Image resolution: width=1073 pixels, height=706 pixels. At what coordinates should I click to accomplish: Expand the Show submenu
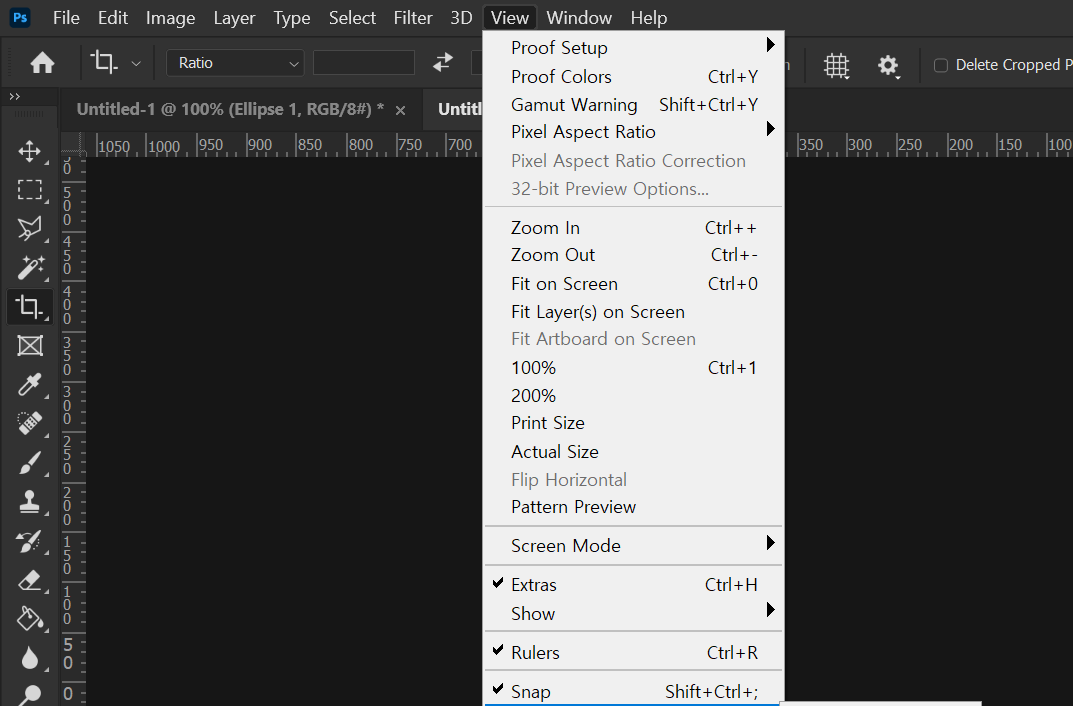(x=634, y=614)
